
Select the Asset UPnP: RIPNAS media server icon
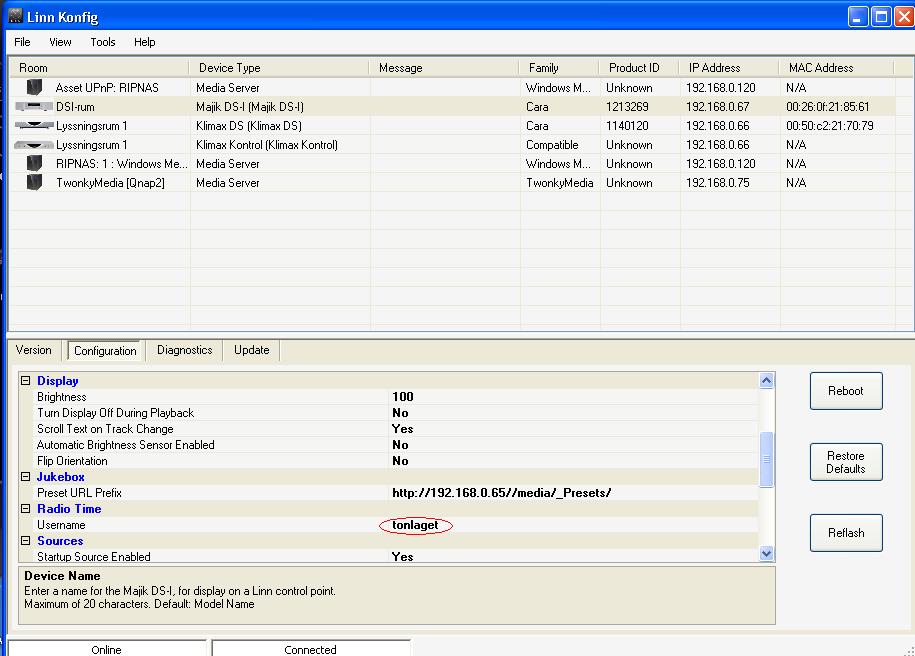pyautogui.click(x=34, y=87)
